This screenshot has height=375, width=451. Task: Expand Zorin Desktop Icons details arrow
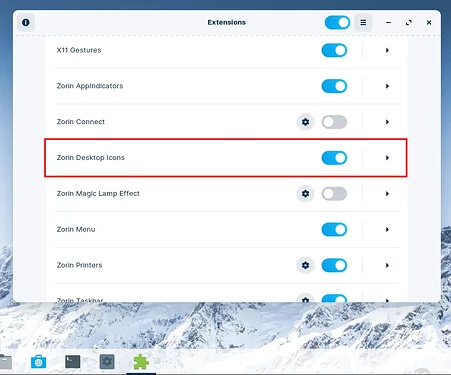[387, 158]
